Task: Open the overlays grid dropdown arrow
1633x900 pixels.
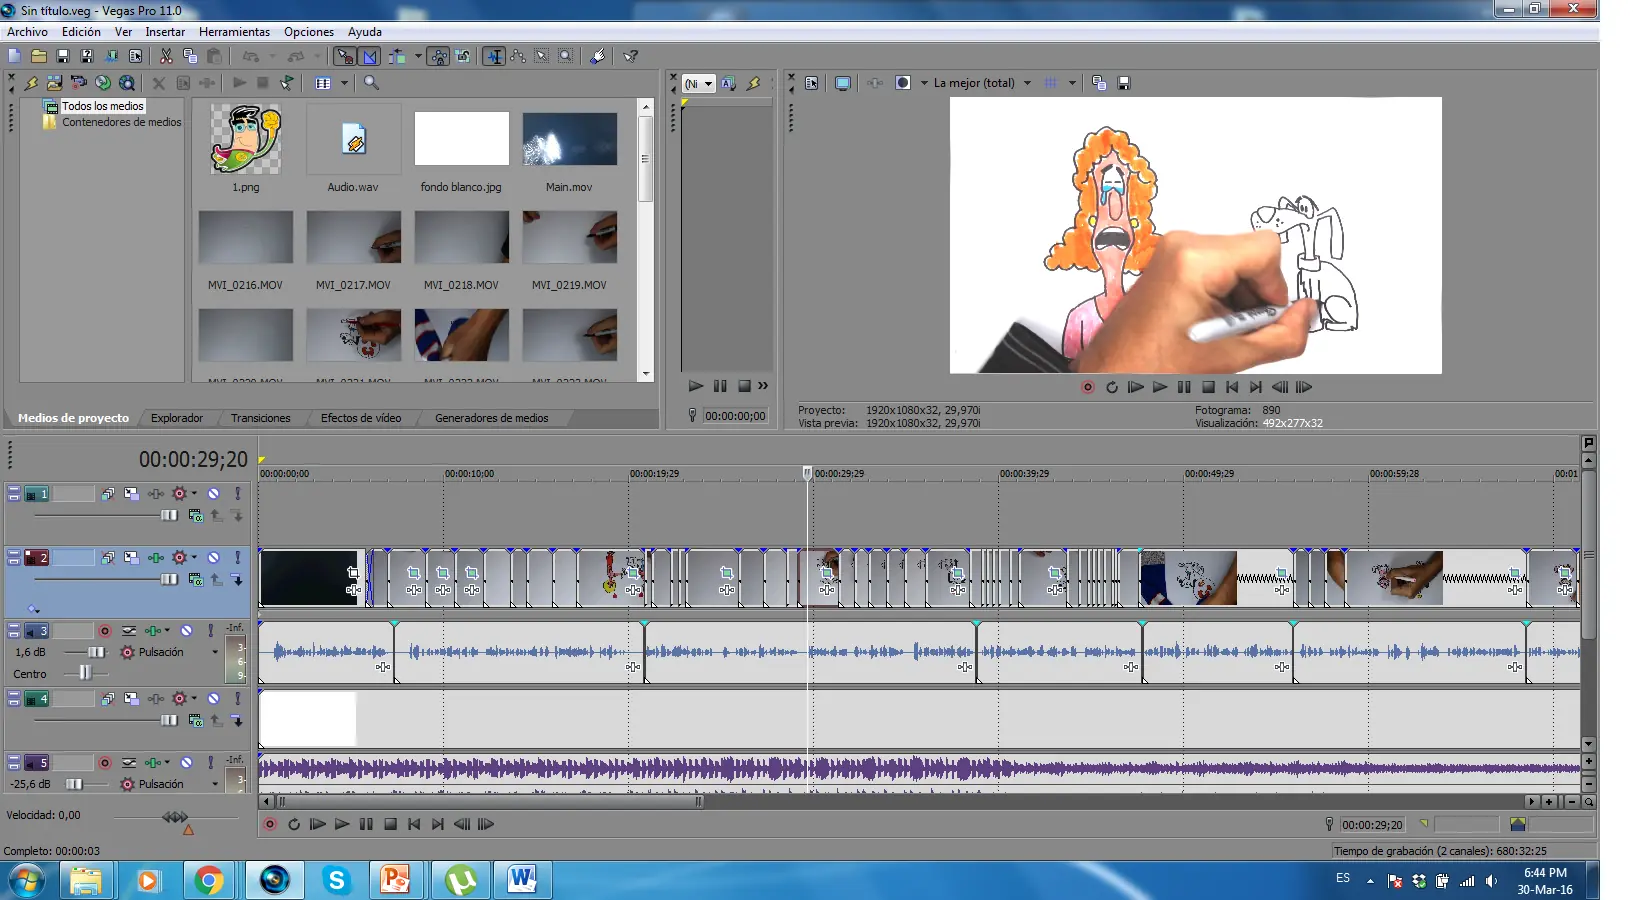Action: point(1072,83)
